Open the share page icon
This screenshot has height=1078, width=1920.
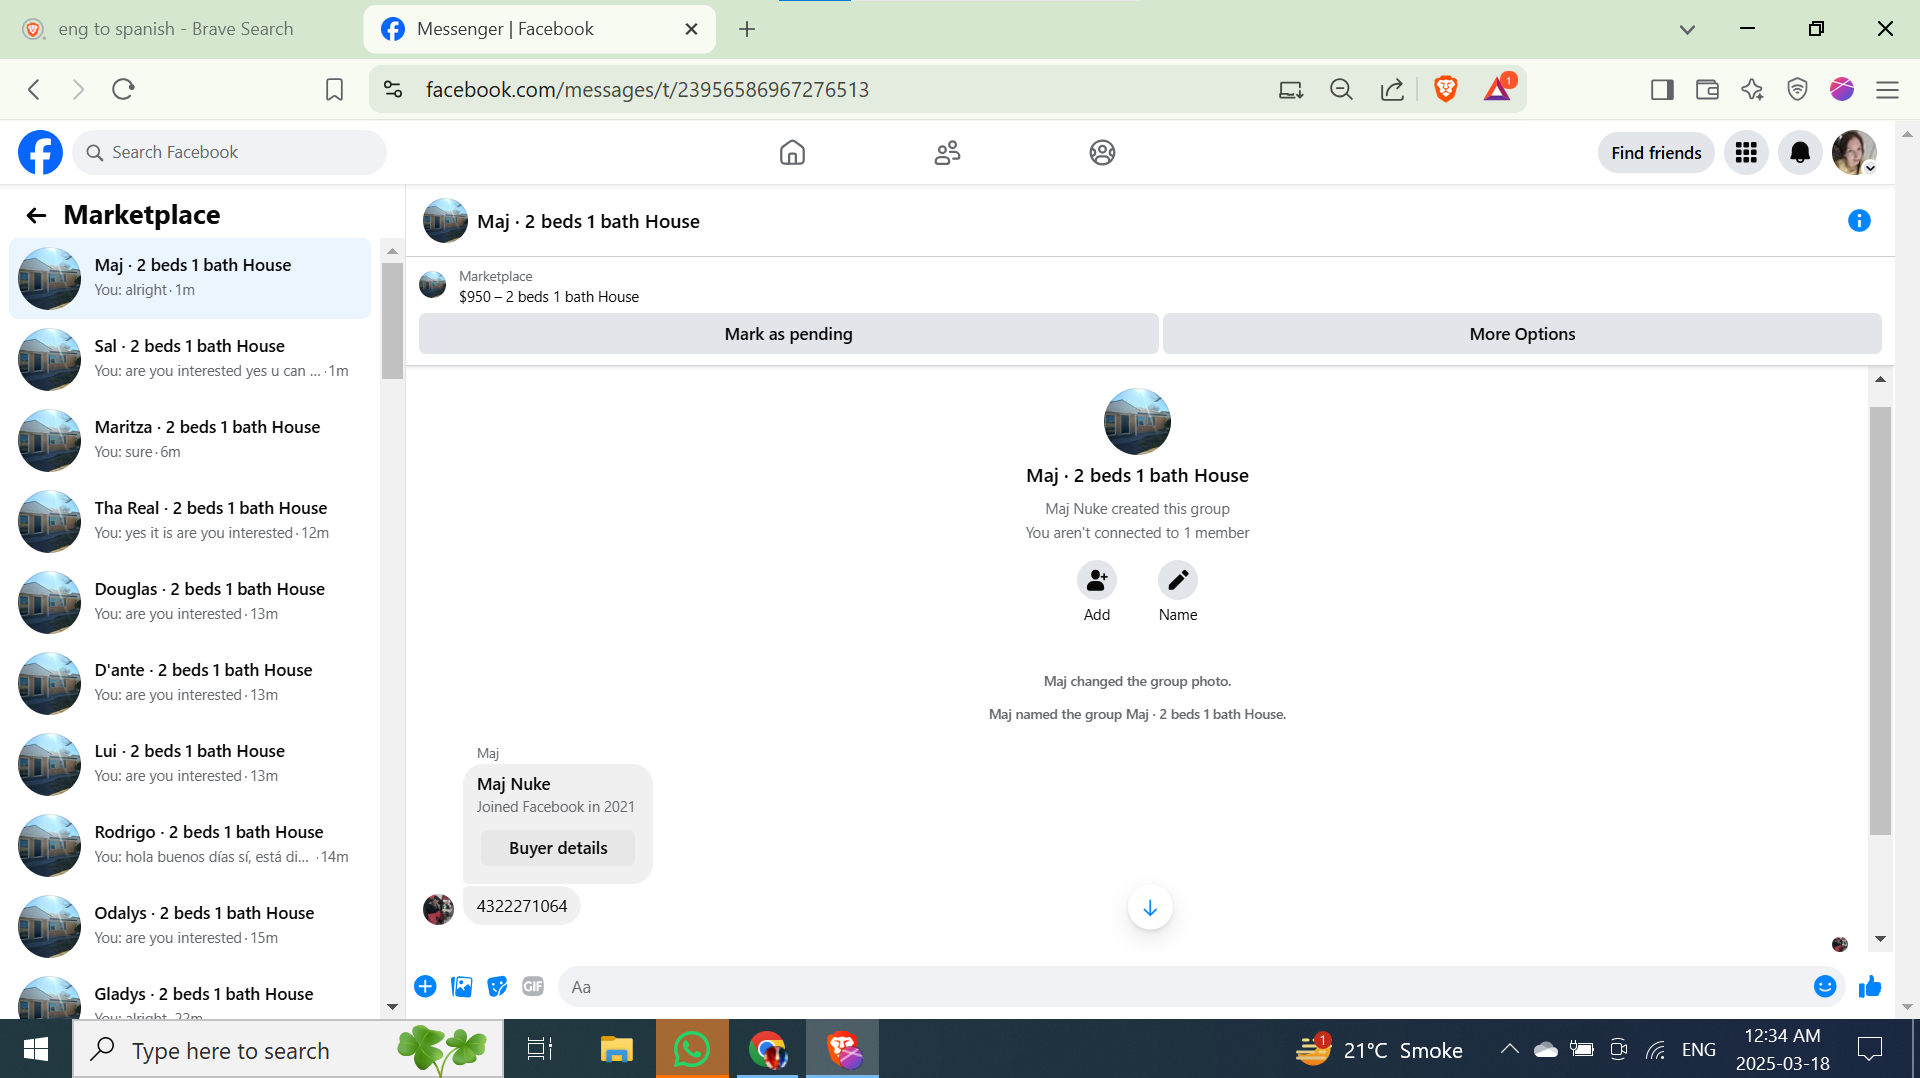coord(1392,90)
